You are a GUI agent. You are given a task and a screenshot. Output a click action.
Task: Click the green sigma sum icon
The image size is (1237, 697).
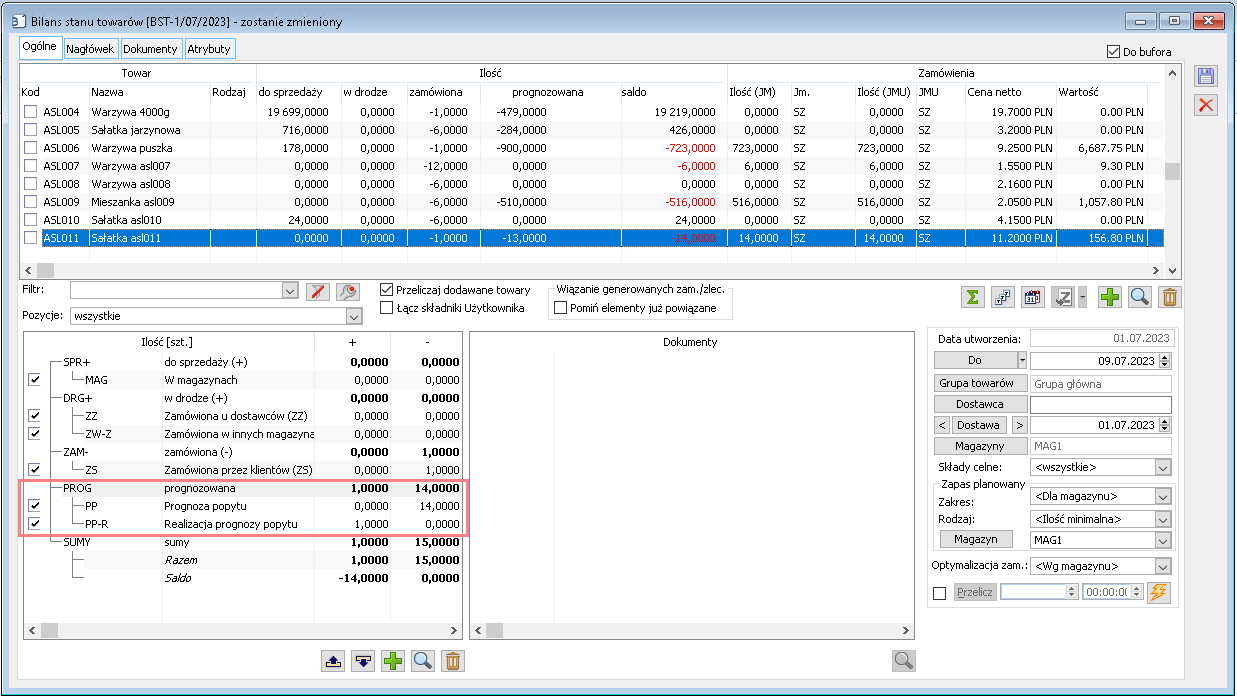(x=971, y=296)
